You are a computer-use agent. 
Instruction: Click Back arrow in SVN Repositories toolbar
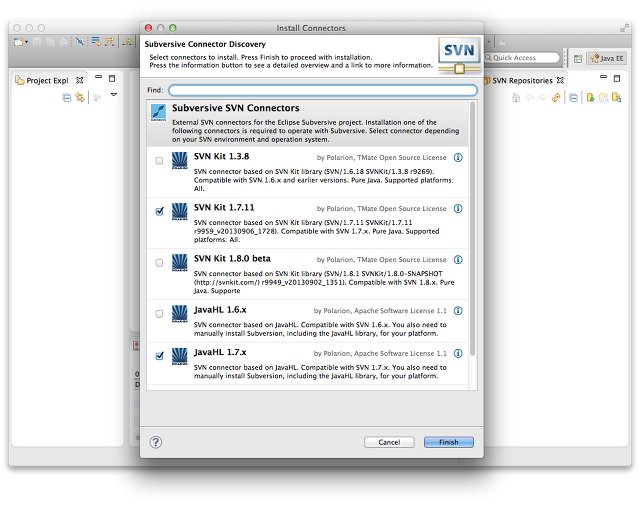[x=529, y=98]
